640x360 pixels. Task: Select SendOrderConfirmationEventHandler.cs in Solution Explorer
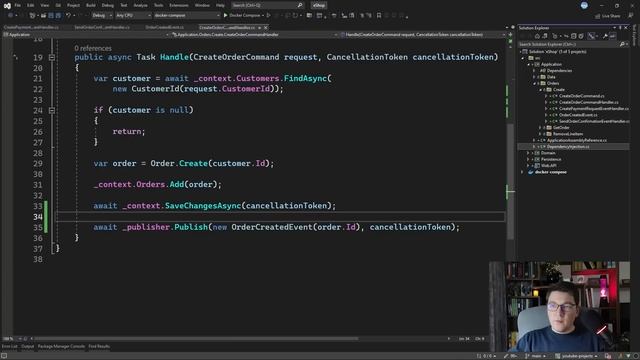pyautogui.click(x=594, y=121)
